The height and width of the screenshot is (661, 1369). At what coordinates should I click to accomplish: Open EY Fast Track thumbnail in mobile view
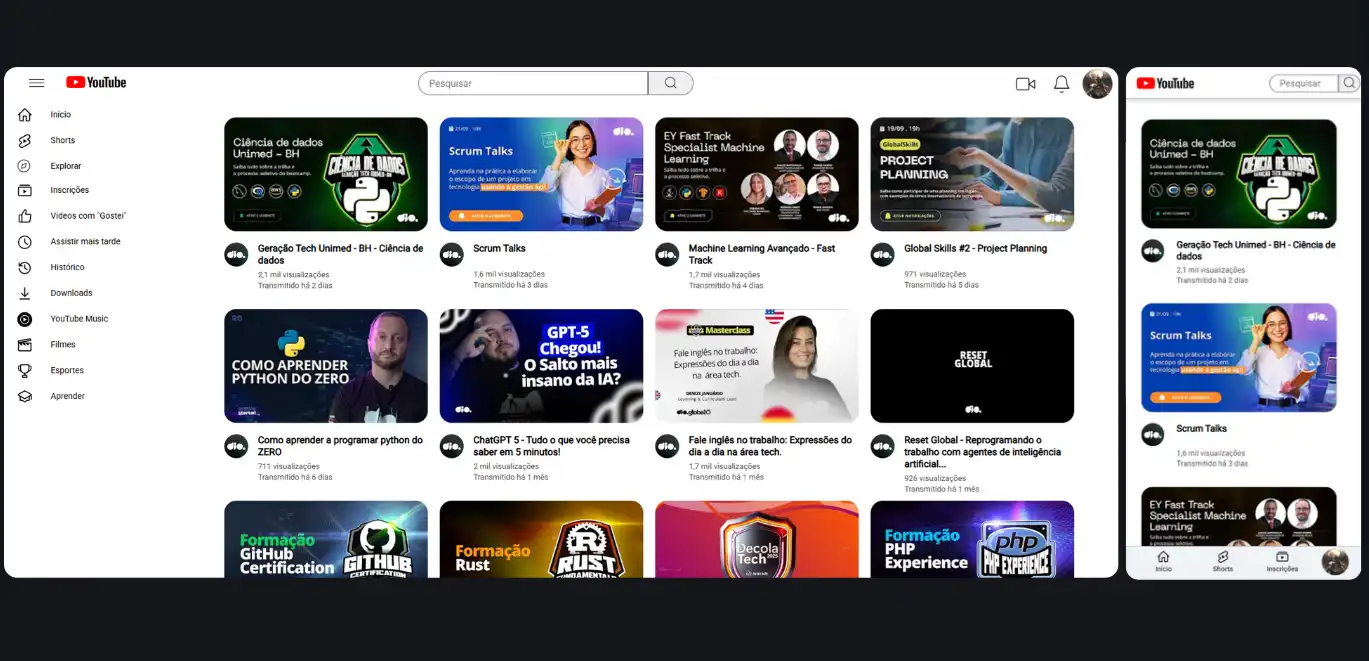1239,516
